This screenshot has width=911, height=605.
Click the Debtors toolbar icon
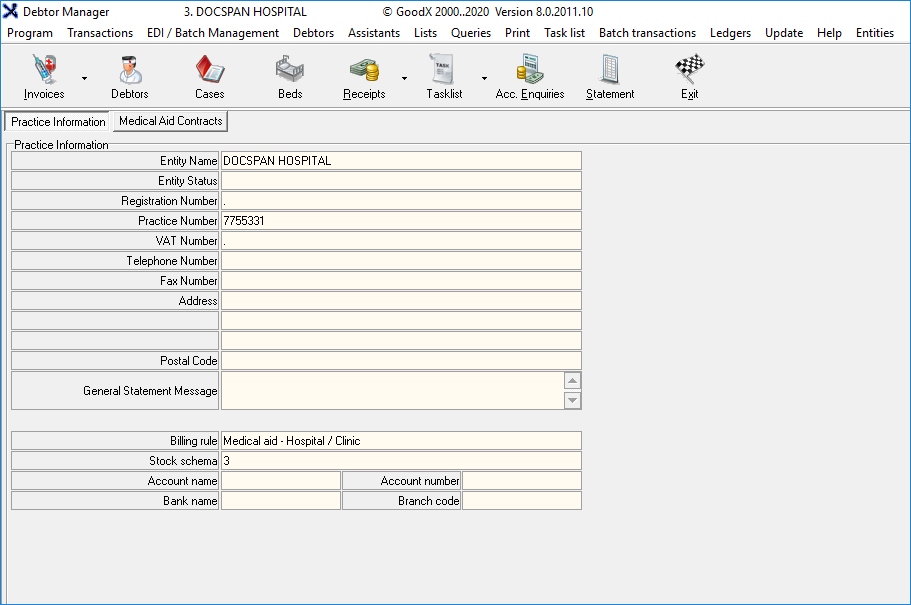point(130,77)
